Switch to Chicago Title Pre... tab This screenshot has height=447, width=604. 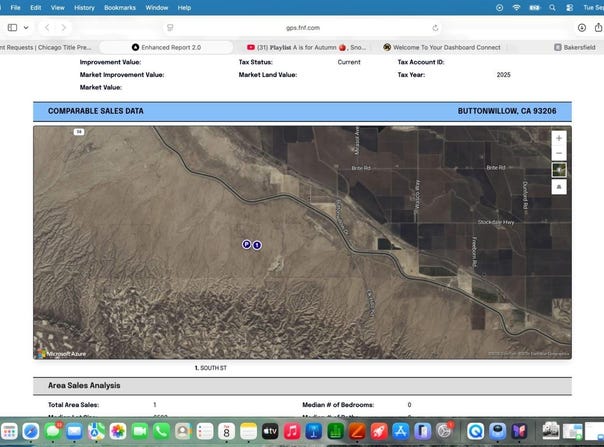click(46, 47)
